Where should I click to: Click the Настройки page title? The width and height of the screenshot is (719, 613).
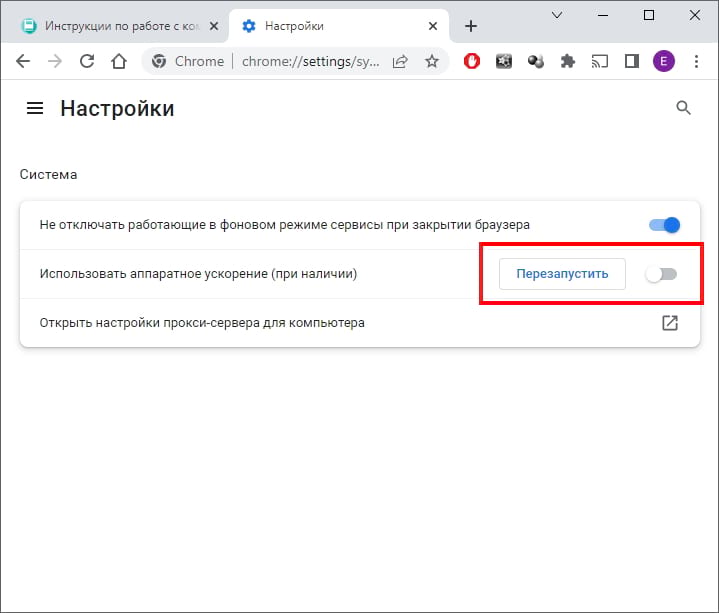[x=117, y=109]
